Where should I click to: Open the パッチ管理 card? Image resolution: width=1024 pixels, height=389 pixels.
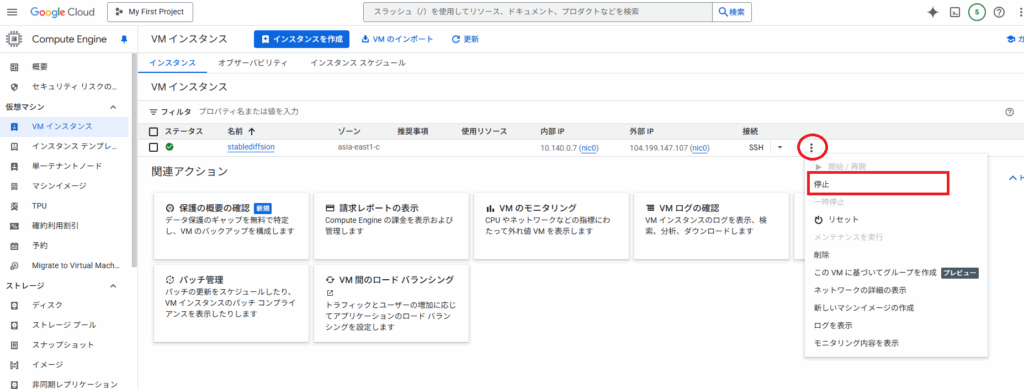tap(231, 303)
